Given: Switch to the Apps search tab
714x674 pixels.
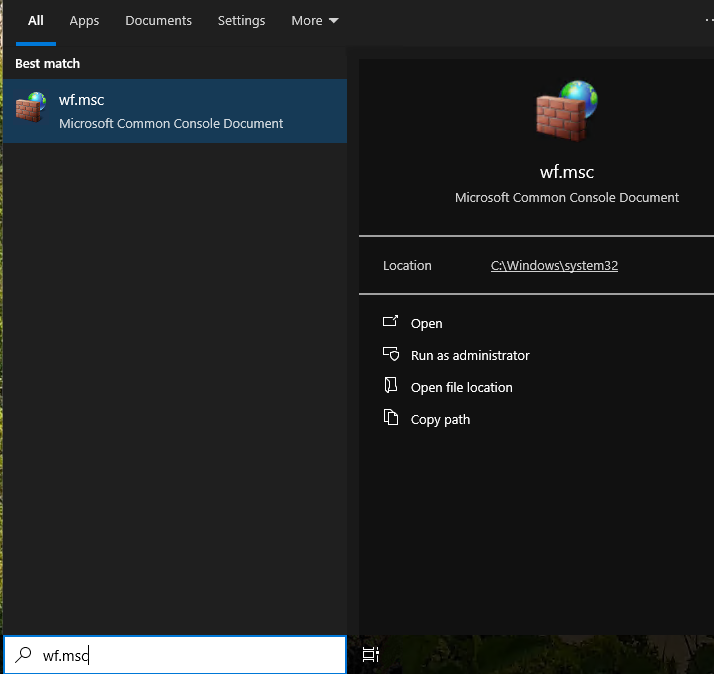Looking at the screenshot, I should [x=84, y=21].
